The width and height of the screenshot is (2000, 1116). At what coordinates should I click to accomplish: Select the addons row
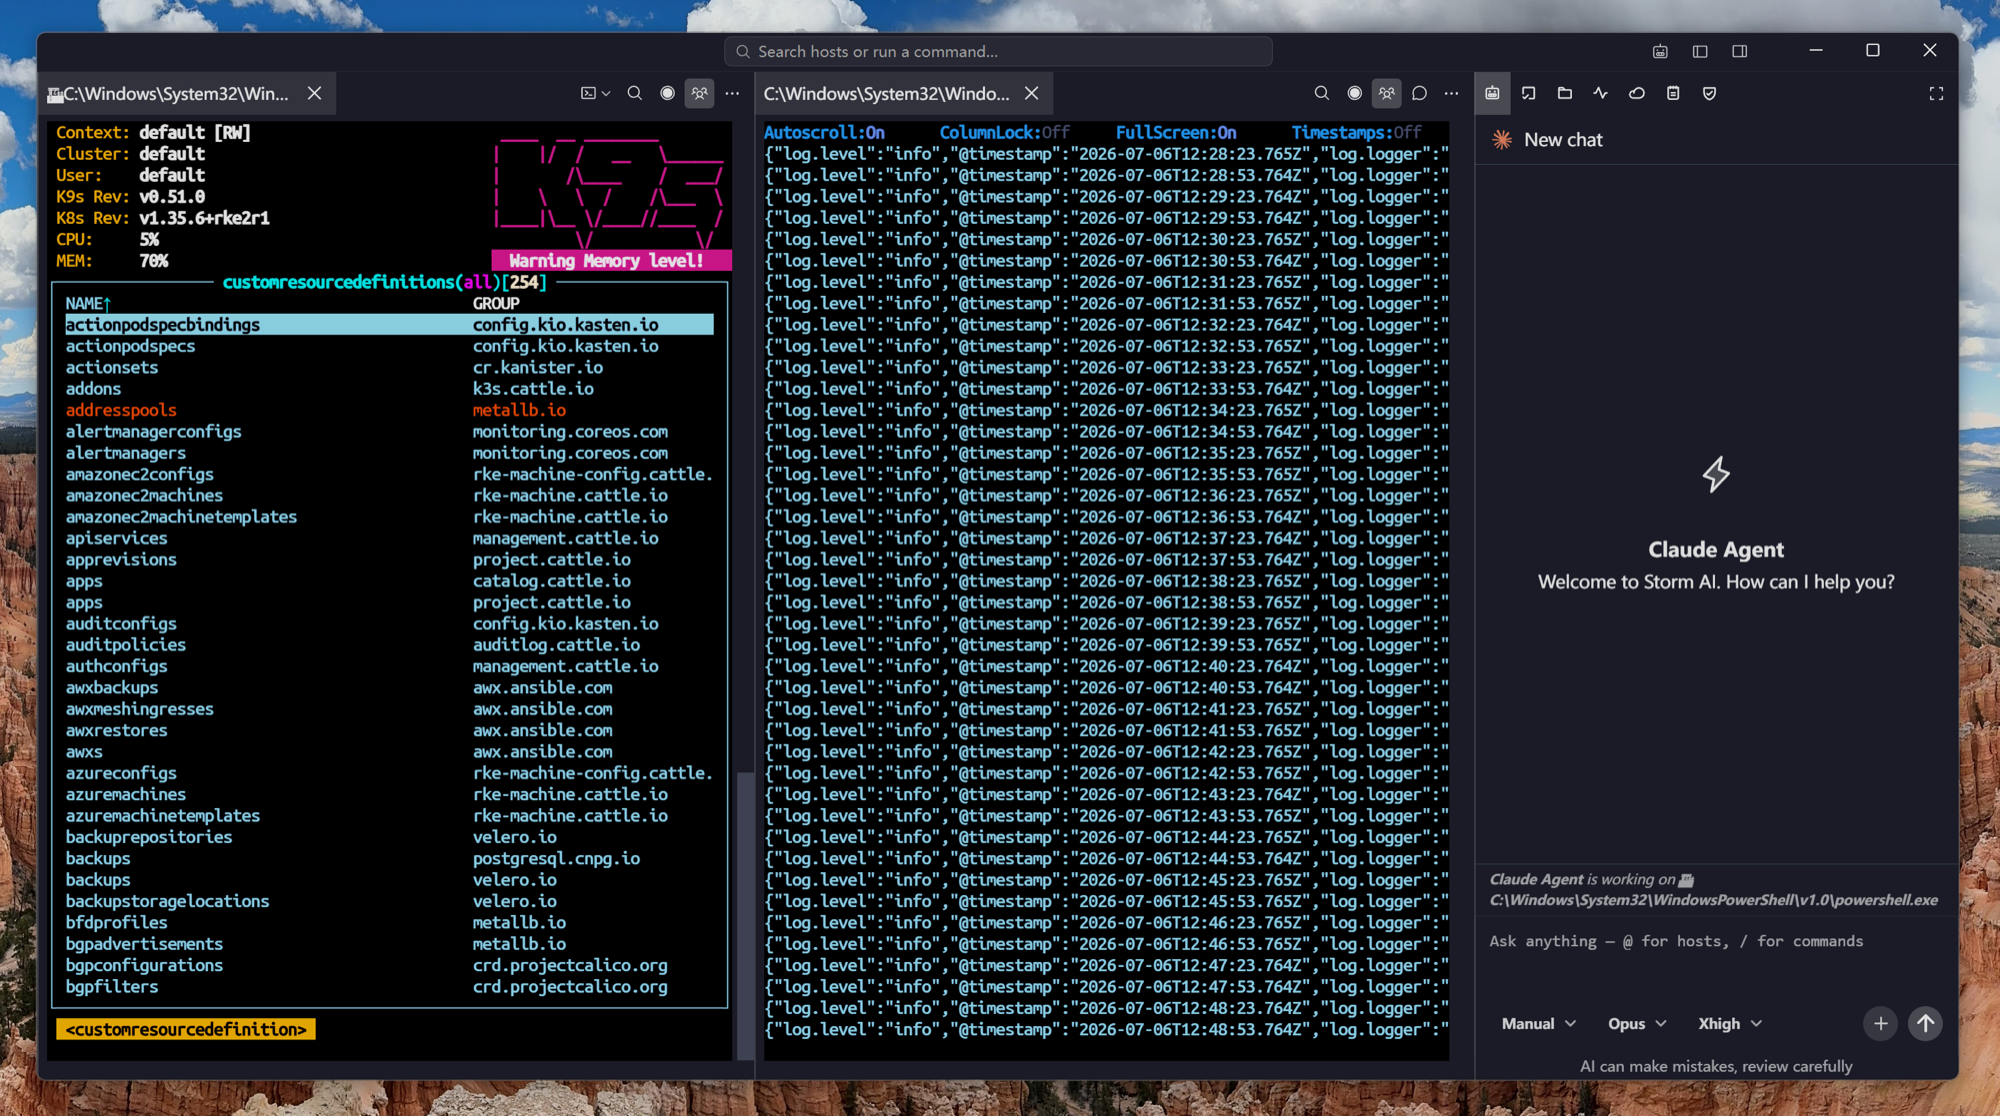(389, 388)
